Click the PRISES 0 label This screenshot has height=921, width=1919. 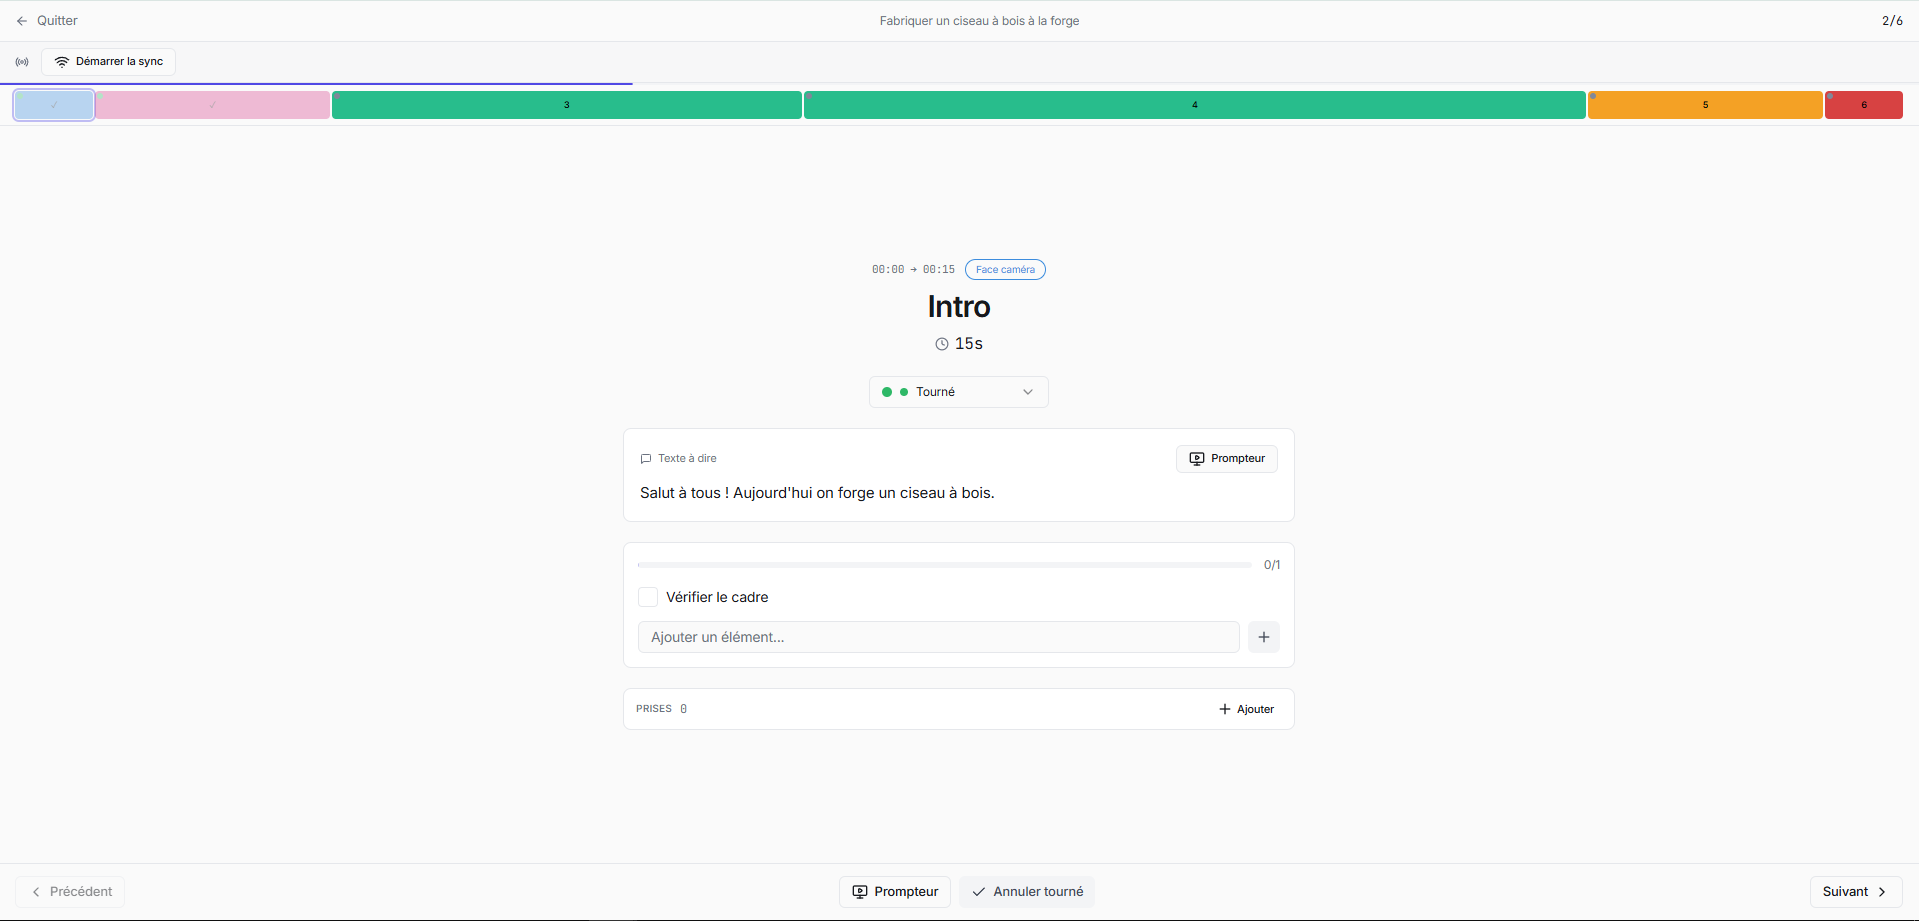click(x=661, y=709)
